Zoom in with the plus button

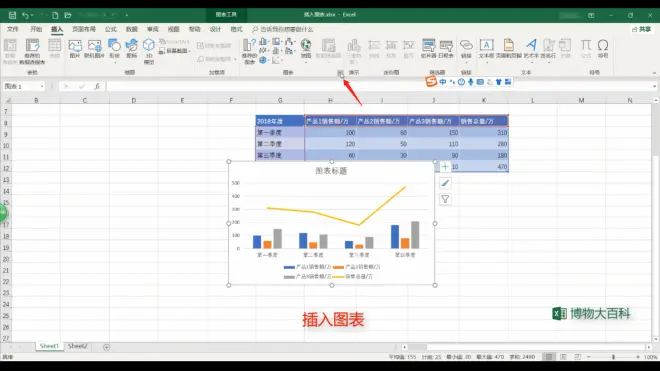[x=638, y=357]
